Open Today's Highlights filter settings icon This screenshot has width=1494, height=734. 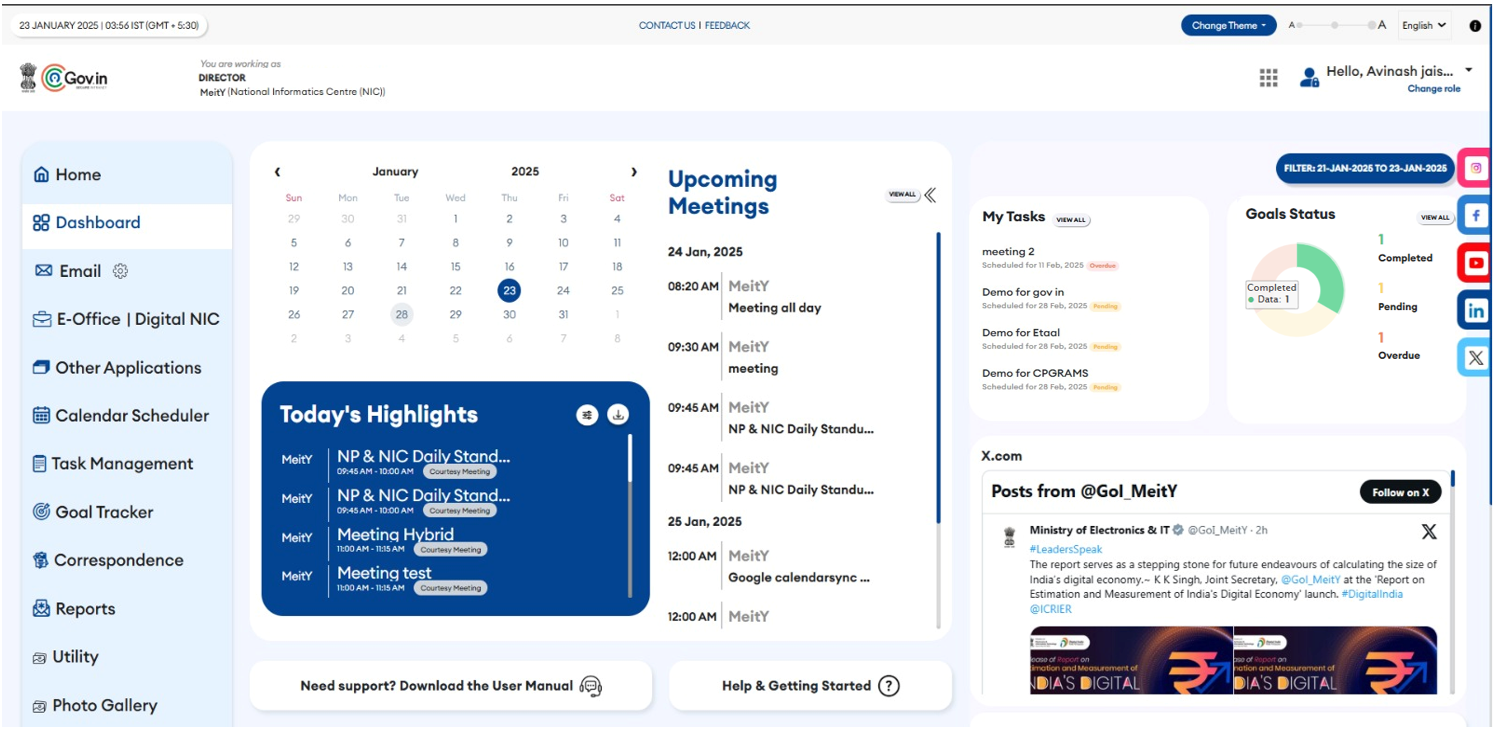pos(587,415)
